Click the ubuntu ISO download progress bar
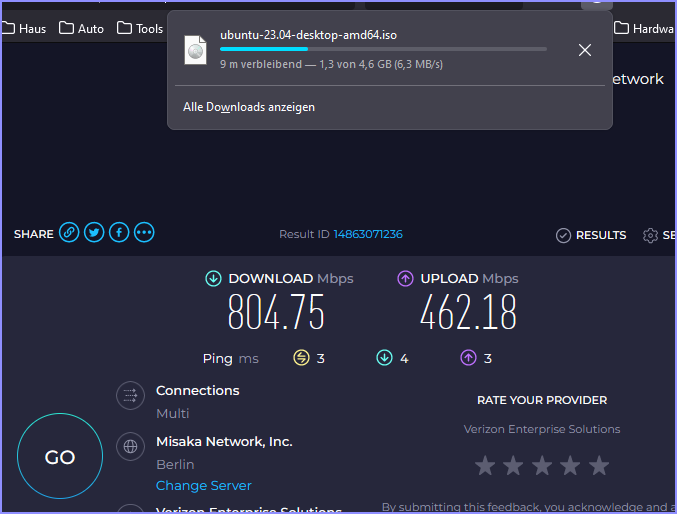677x514 pixels. tap(383, 49)
